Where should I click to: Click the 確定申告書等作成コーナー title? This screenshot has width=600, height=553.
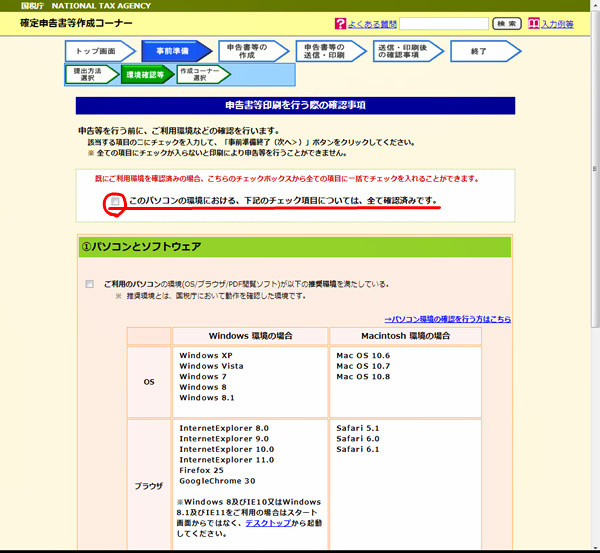pyautogui.click(x=76, y=23)
